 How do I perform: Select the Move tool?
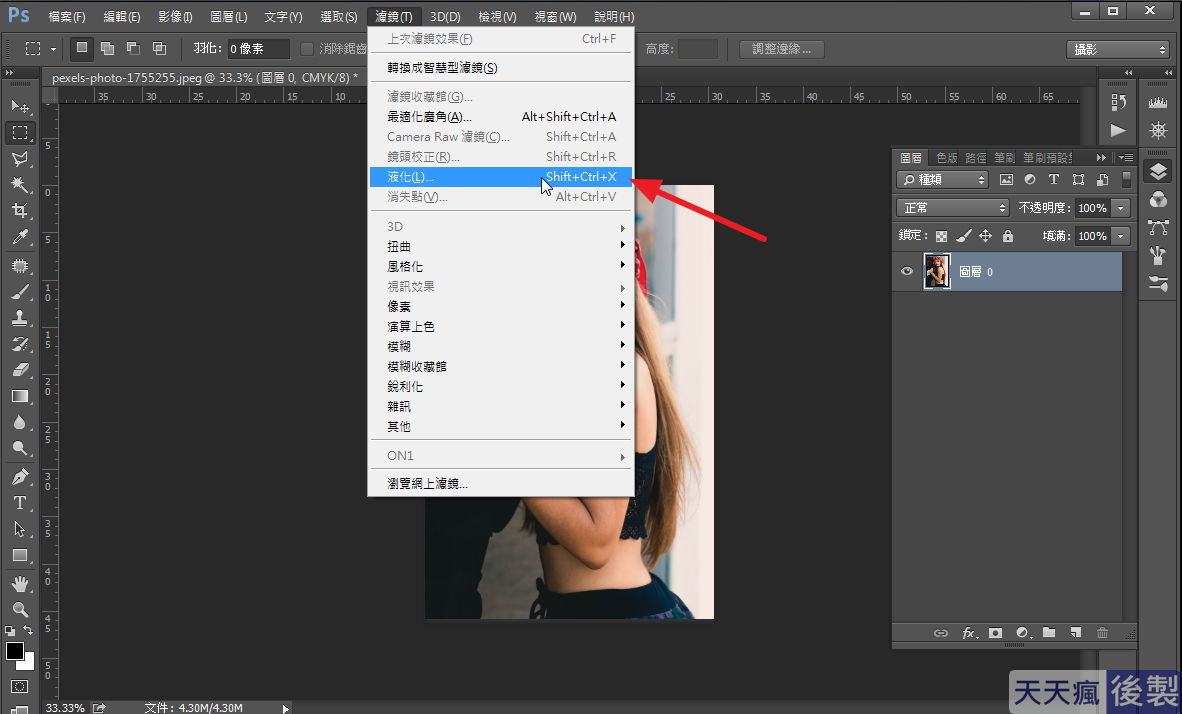click(x=20, y=106)
